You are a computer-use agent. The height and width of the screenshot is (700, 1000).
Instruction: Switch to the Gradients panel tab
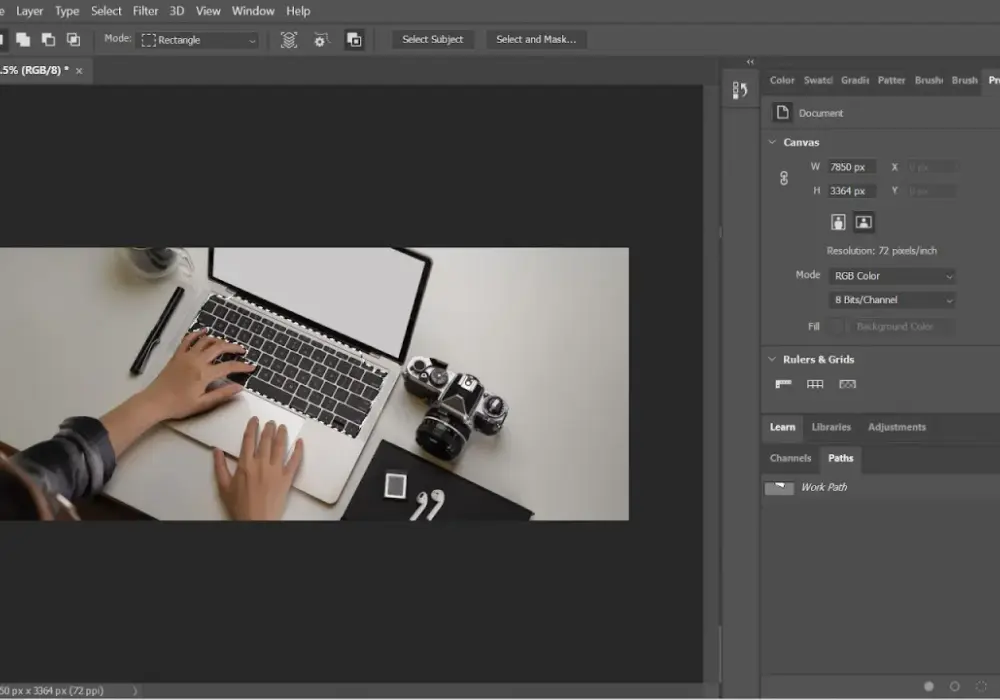855,80
